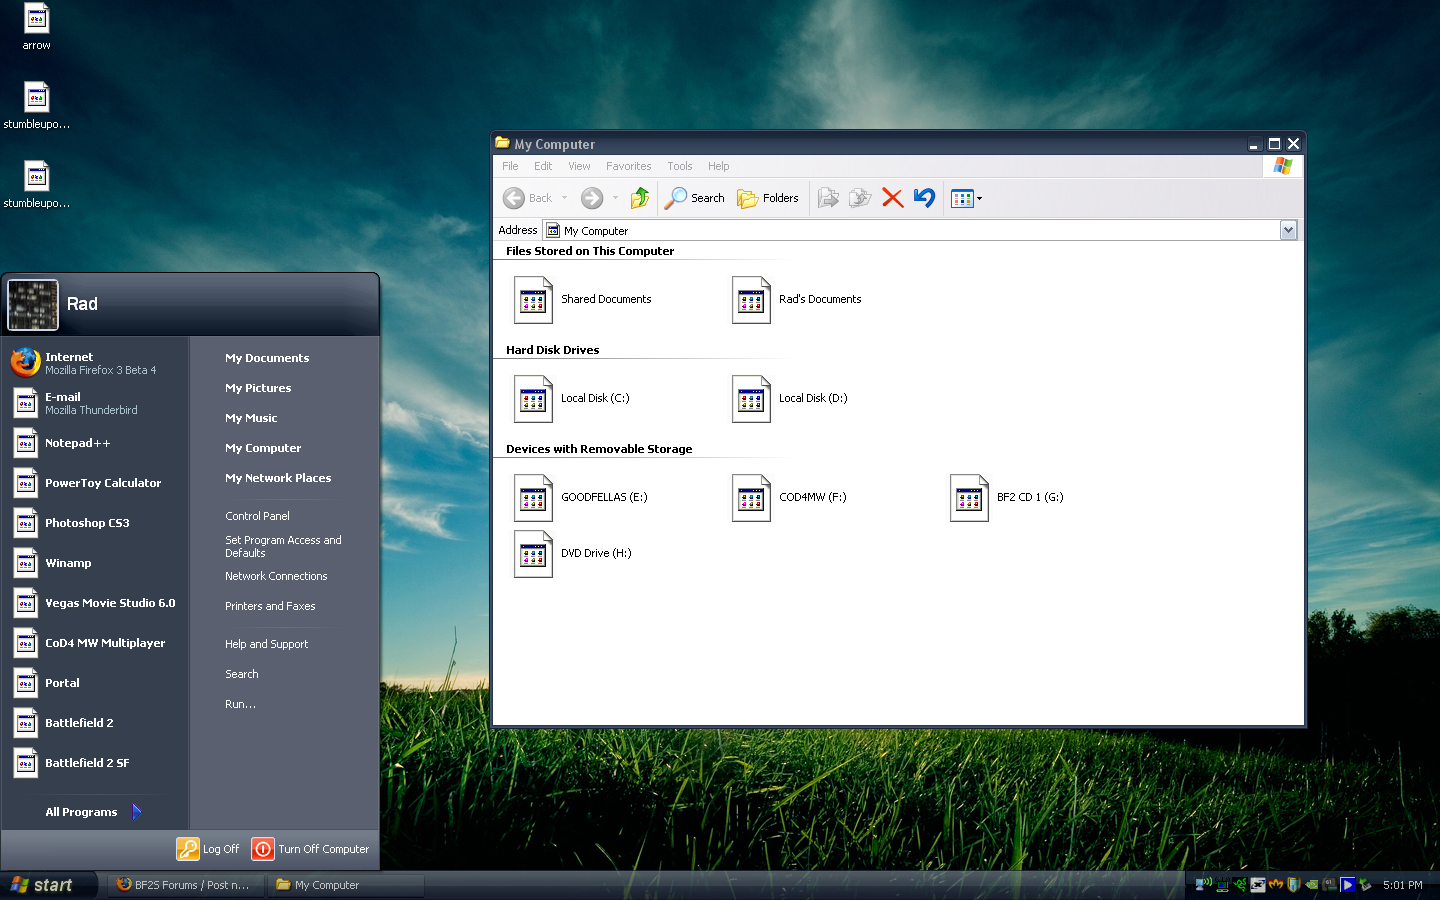Viewport: 1440px width, 900px height.
Task: Open the File menu
Action: click(x=510, y=166)
